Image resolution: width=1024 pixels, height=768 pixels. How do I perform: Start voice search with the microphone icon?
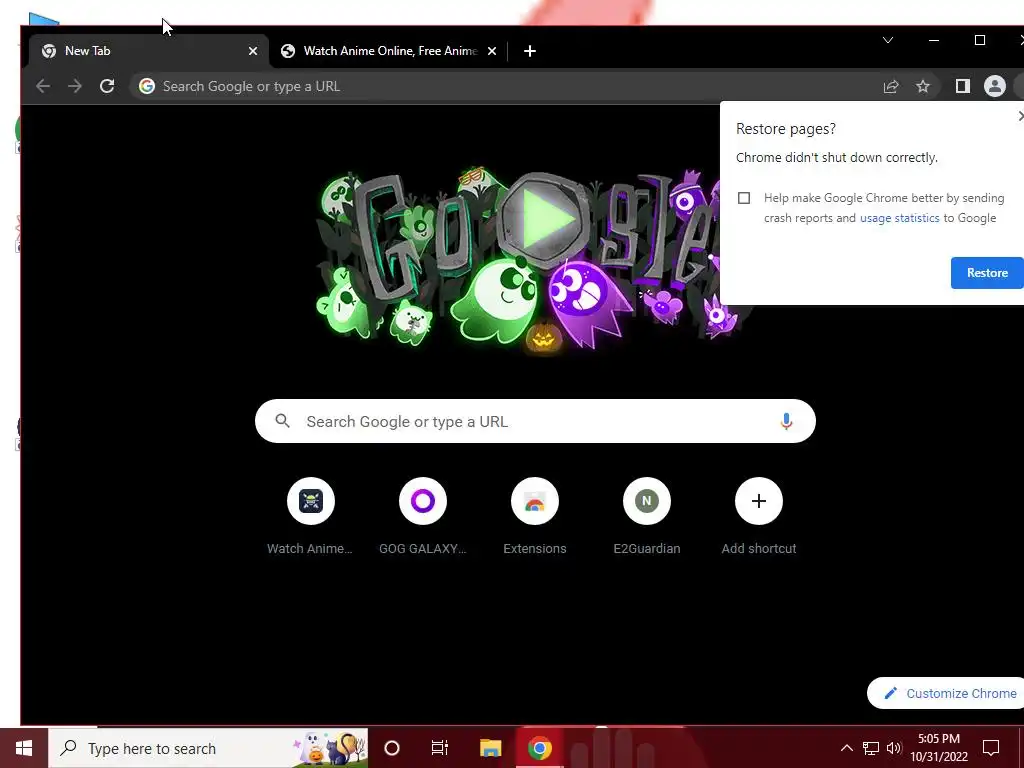[x=786, y=421]
